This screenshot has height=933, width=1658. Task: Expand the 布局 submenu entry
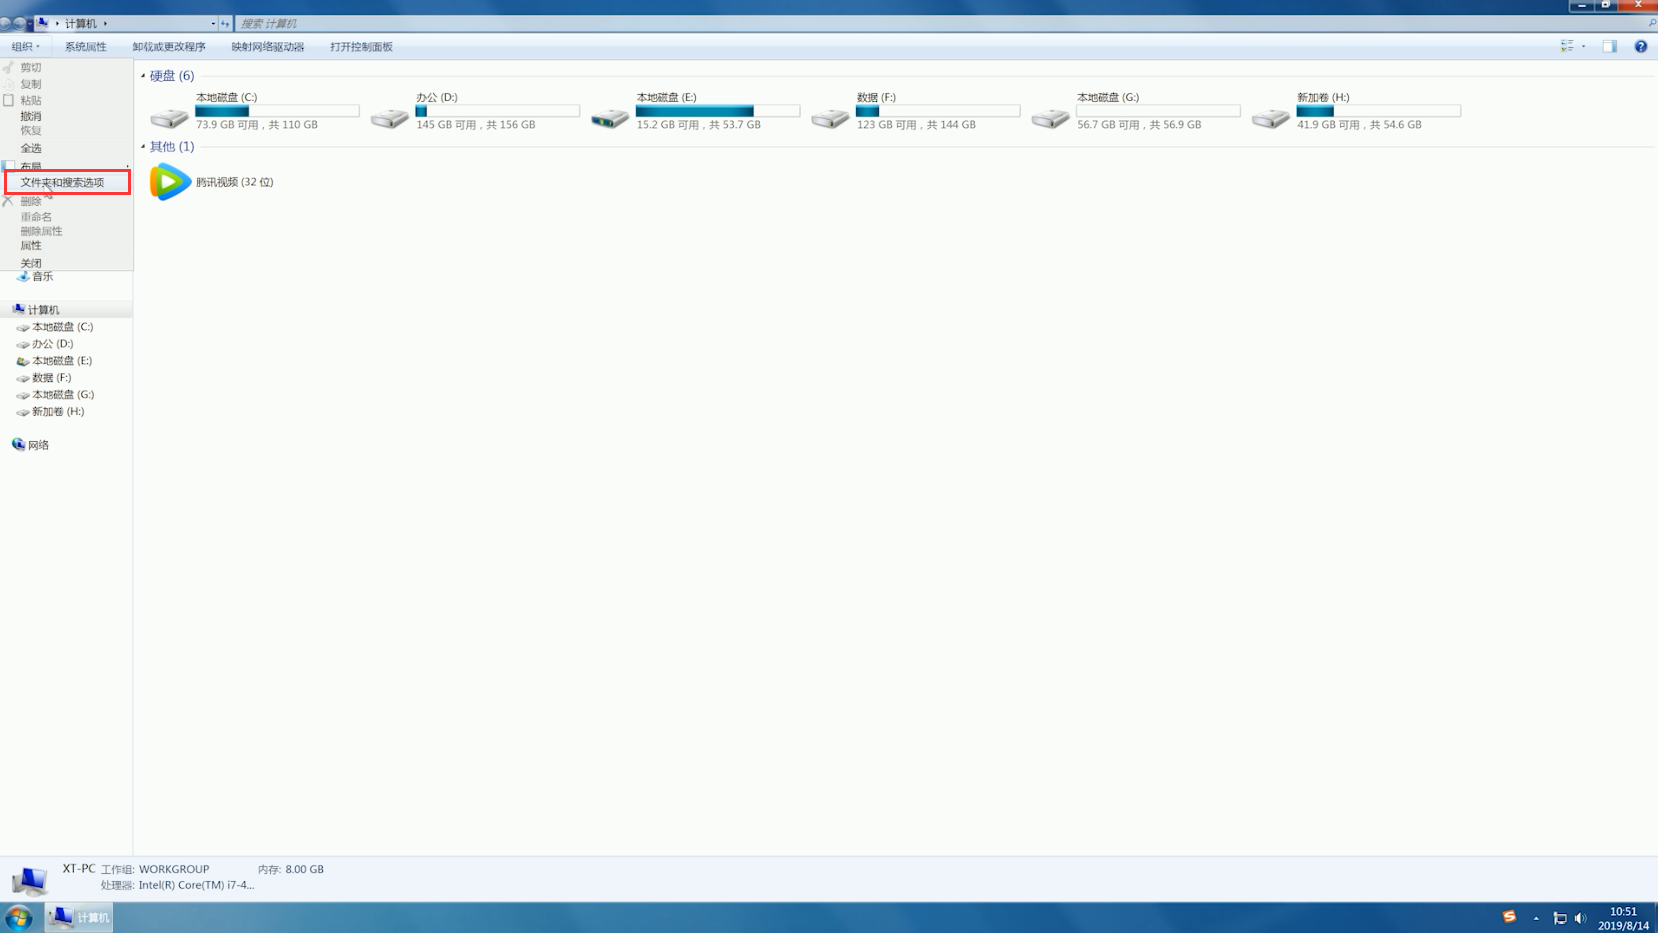point(66,166)
